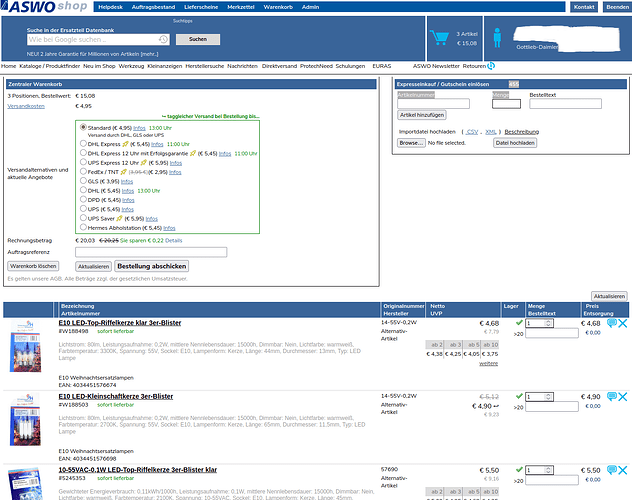
Task: Open comment bubble for E10 LED-Kleinschaftkerze item
Action: [x=612, y=396]
